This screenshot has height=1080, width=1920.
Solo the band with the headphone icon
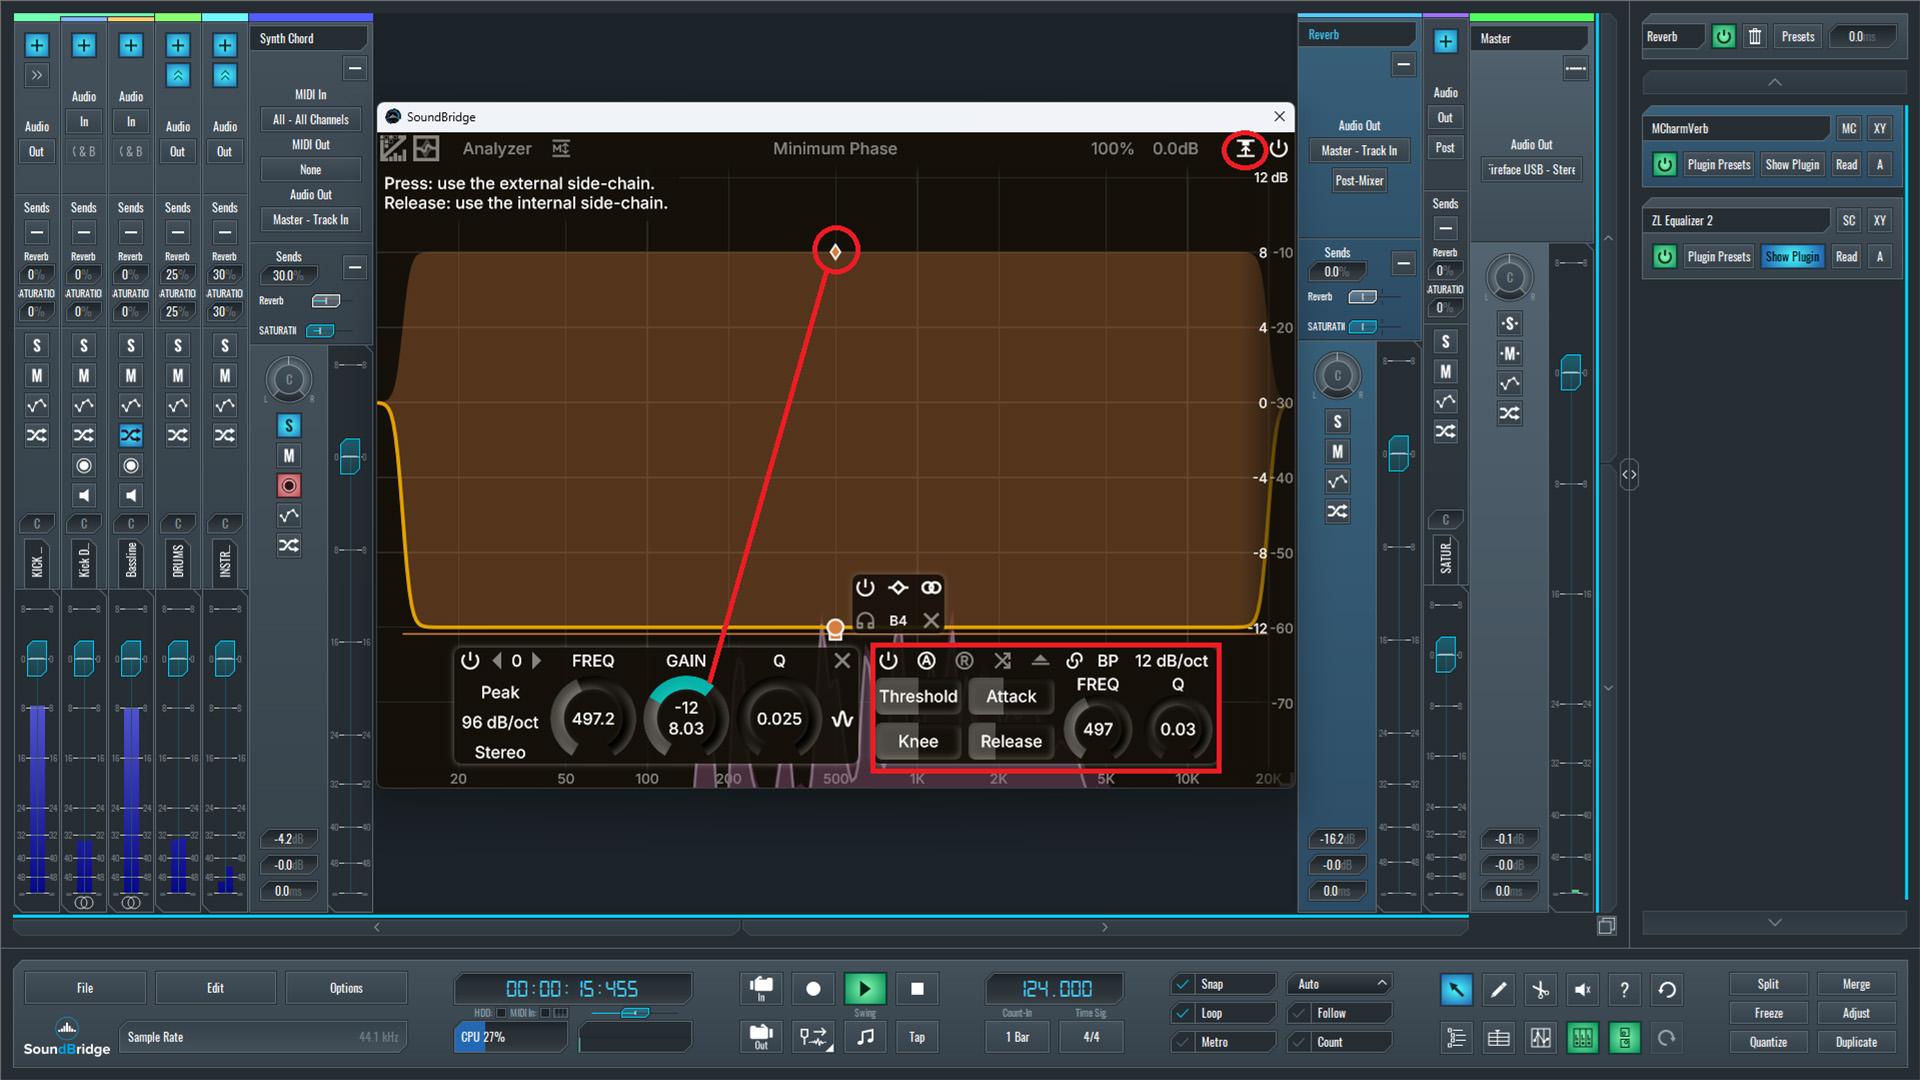[865, 620]
